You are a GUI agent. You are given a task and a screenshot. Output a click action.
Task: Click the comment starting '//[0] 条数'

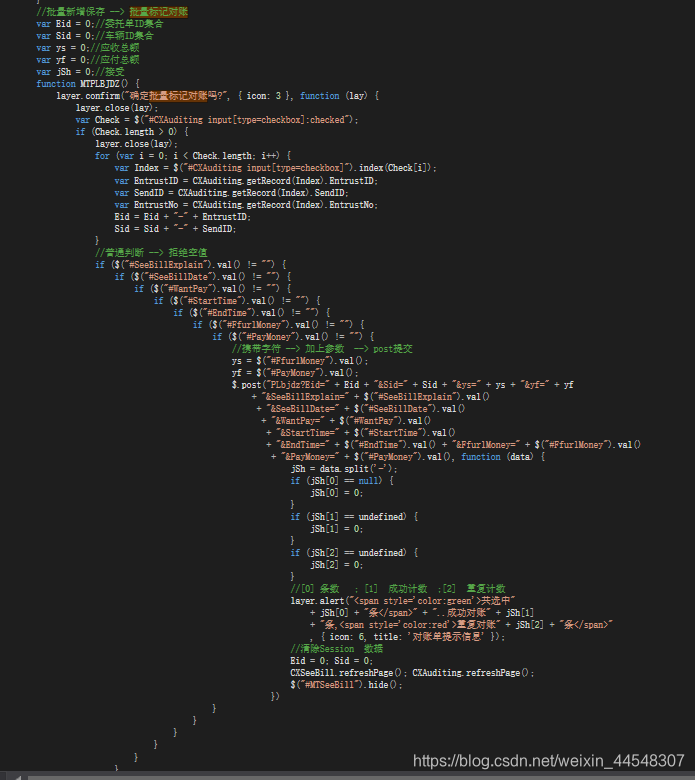tap(398, 588)
